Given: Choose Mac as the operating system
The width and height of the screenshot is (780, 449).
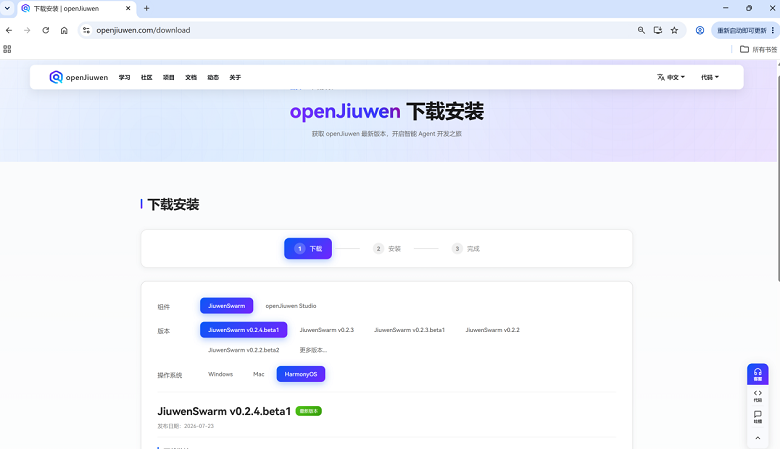Looking at the screenshot, I should (258, 374).
